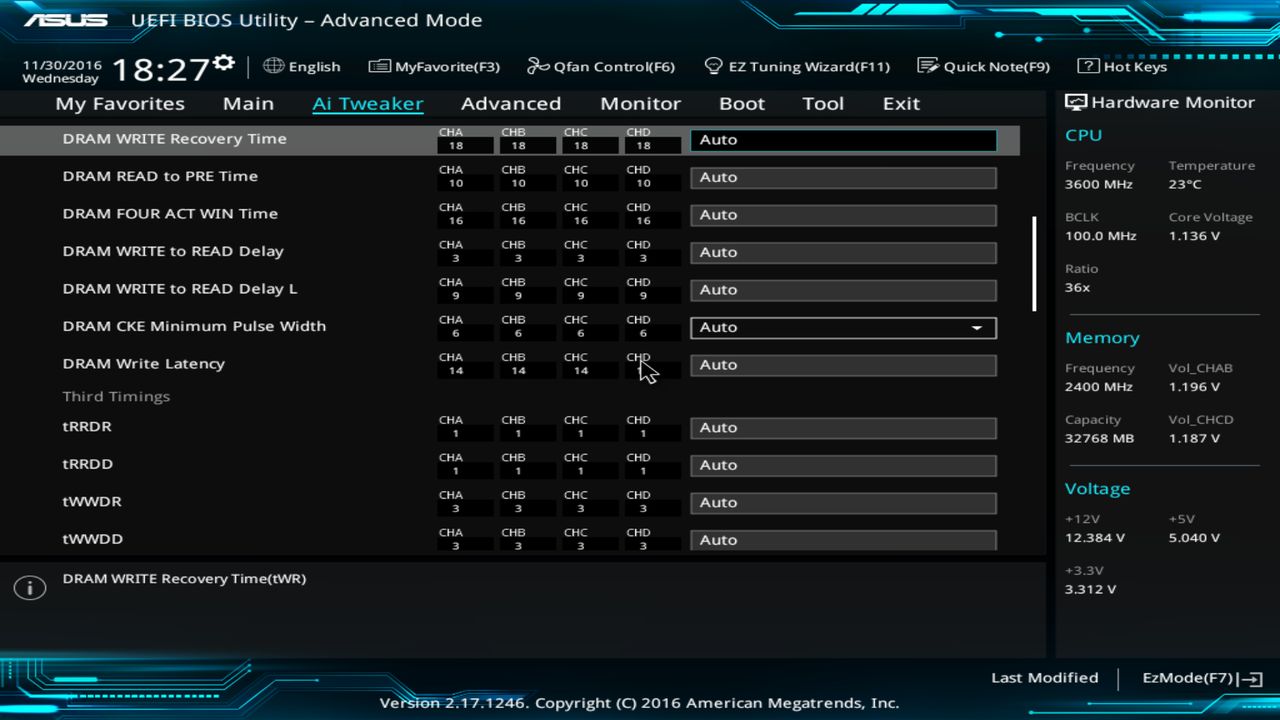Viewport: 1280px width, 720px height.
Task: Select the tWWDD Auto field
Action: [x=843, y=539]
